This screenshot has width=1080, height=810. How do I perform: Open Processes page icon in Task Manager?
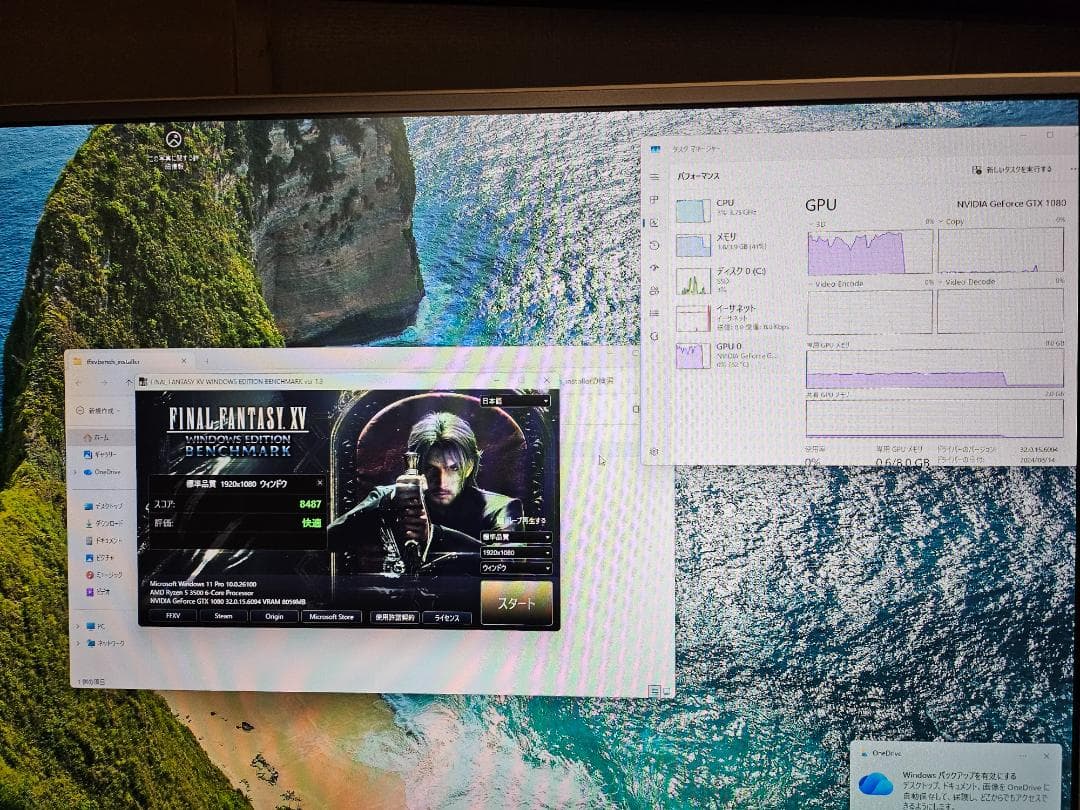(x=654, y=200)
